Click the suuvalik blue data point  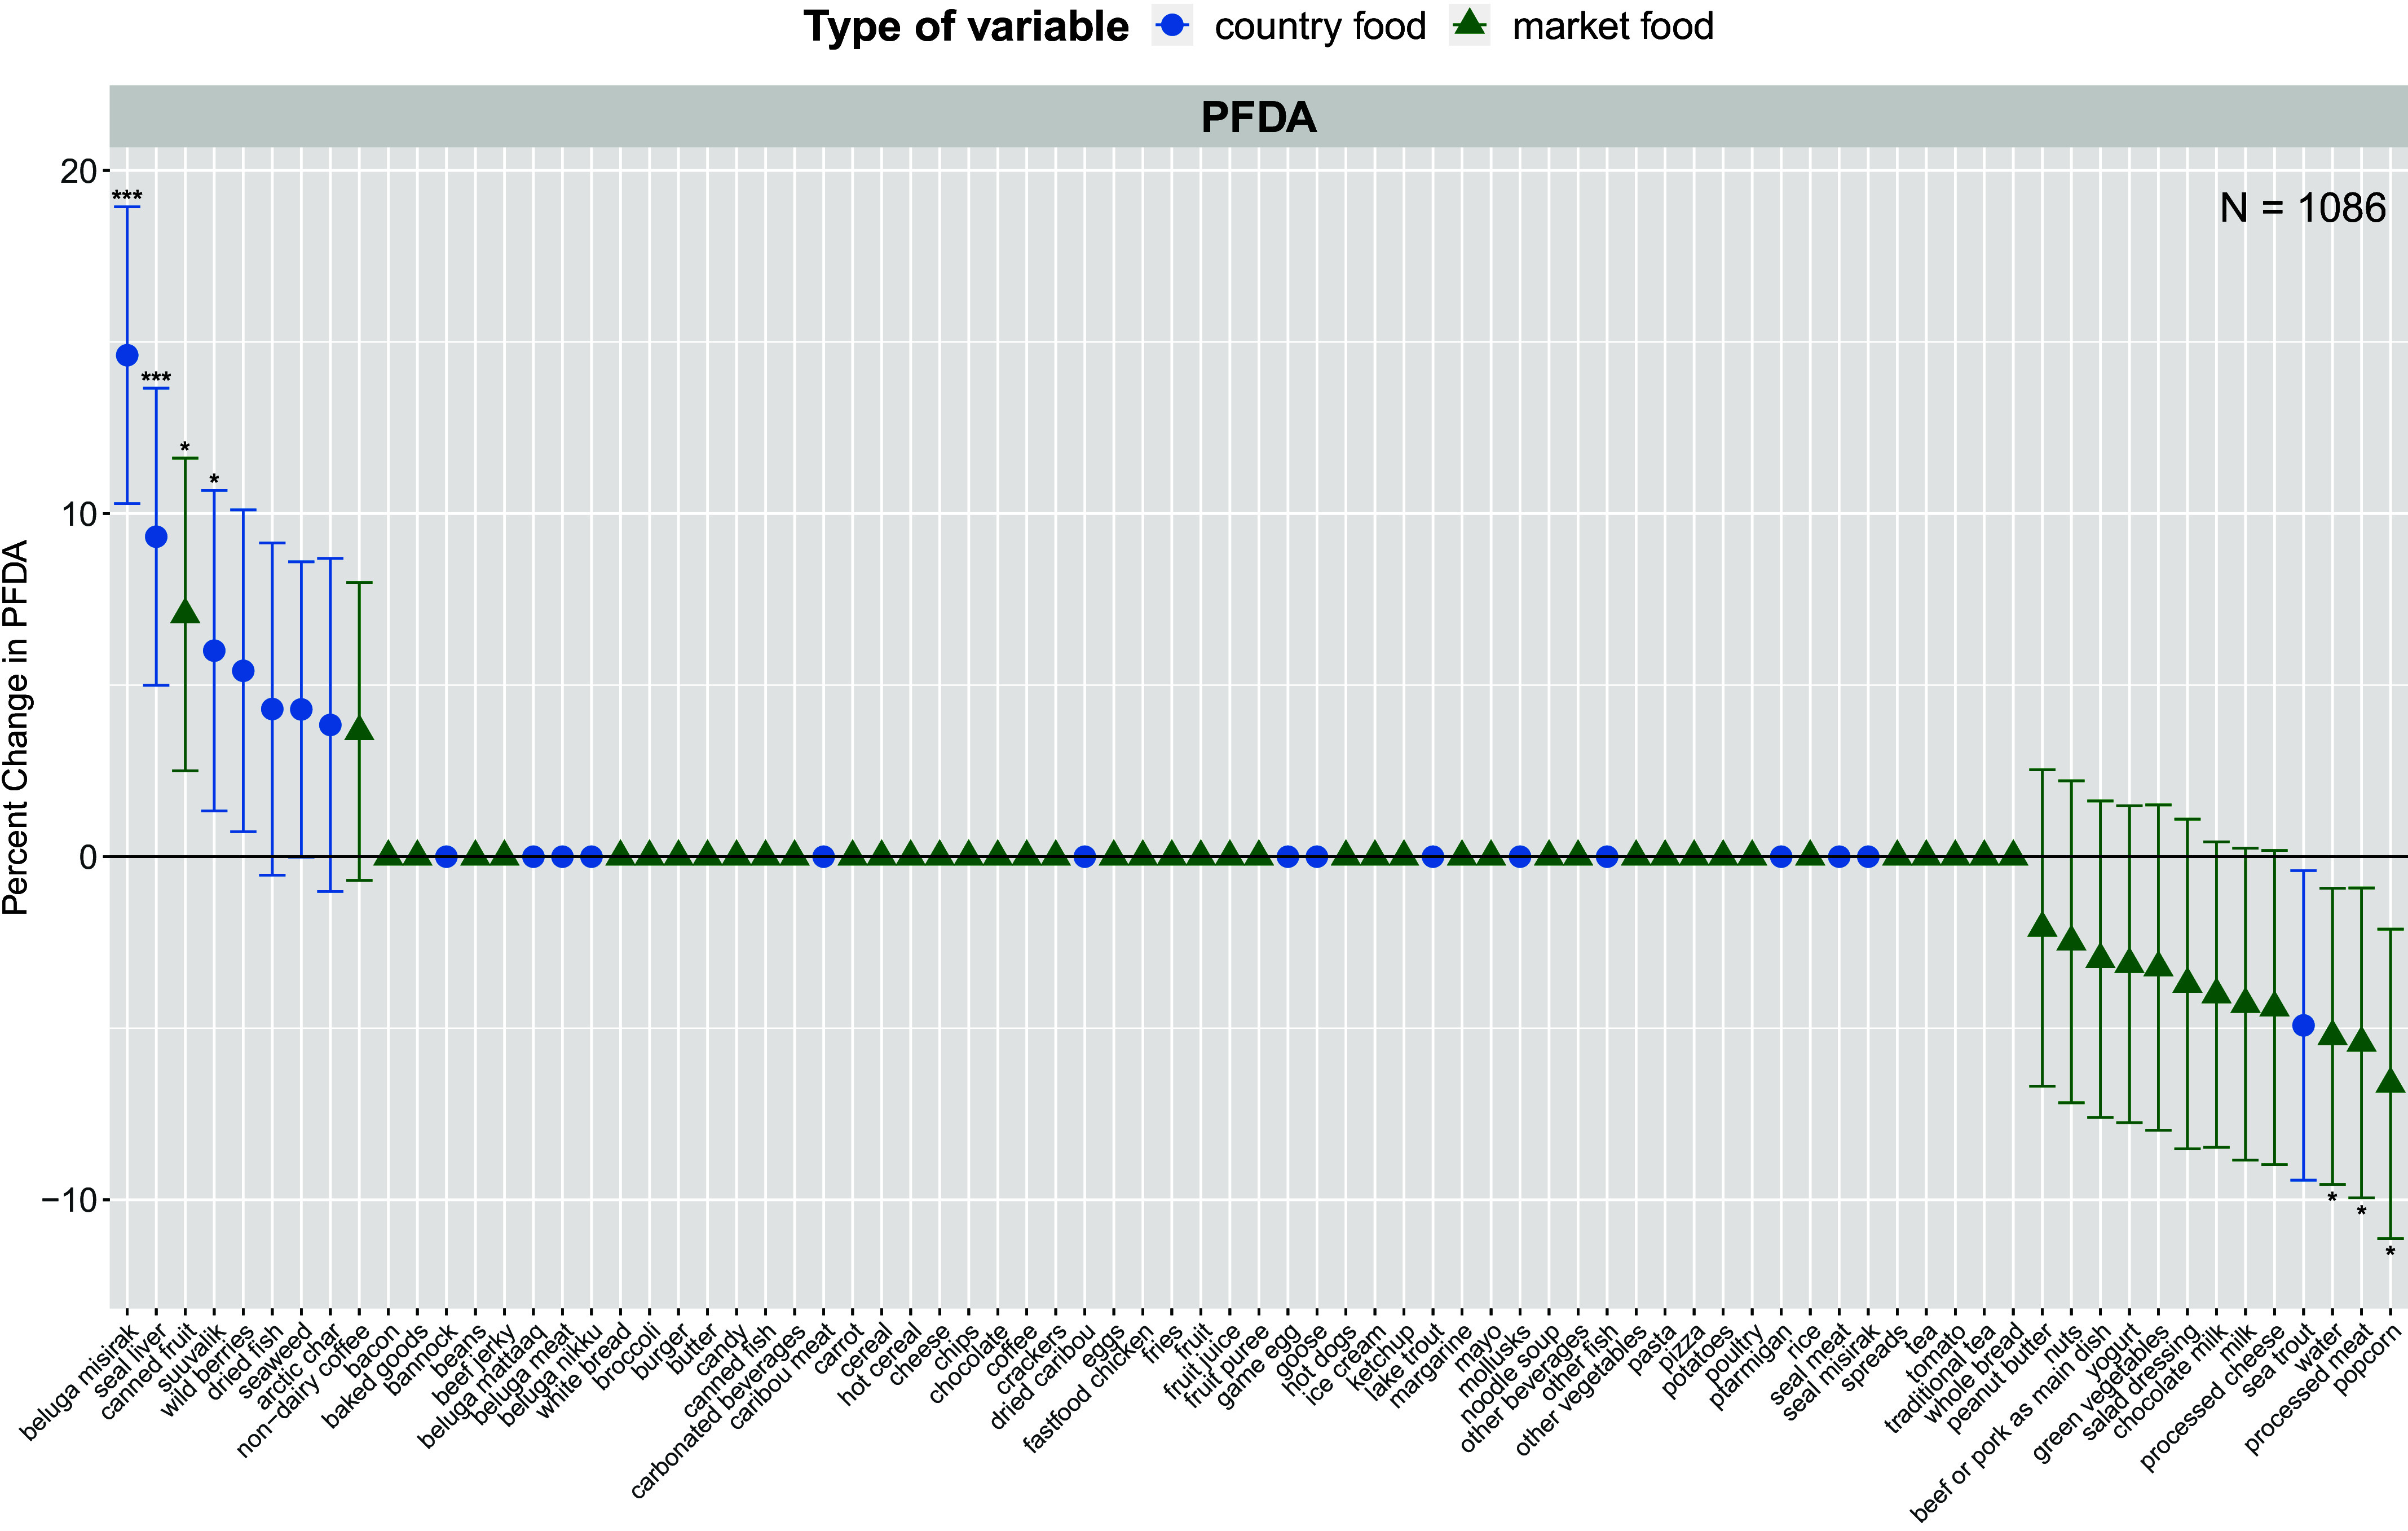[214, 651]
